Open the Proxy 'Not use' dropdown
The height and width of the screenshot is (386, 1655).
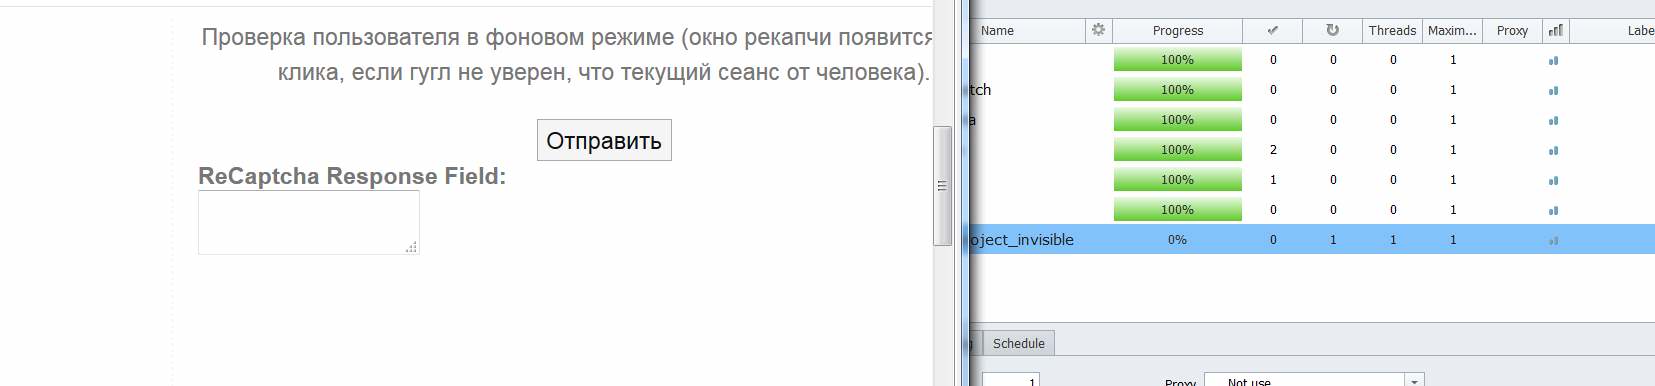(x=1314, y=380)
